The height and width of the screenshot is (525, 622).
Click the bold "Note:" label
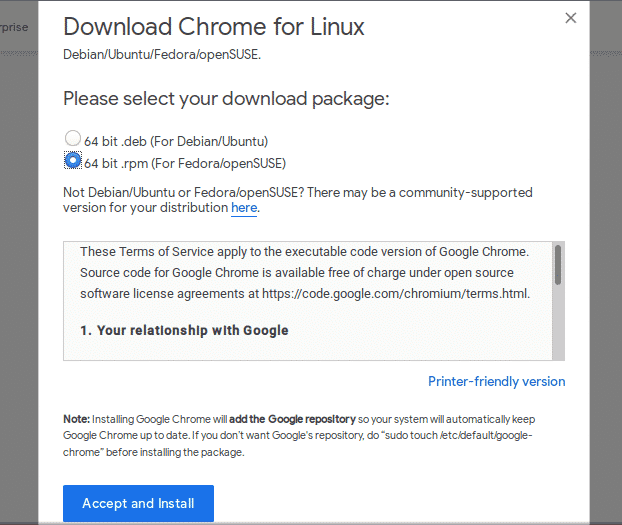click(77, 420)
